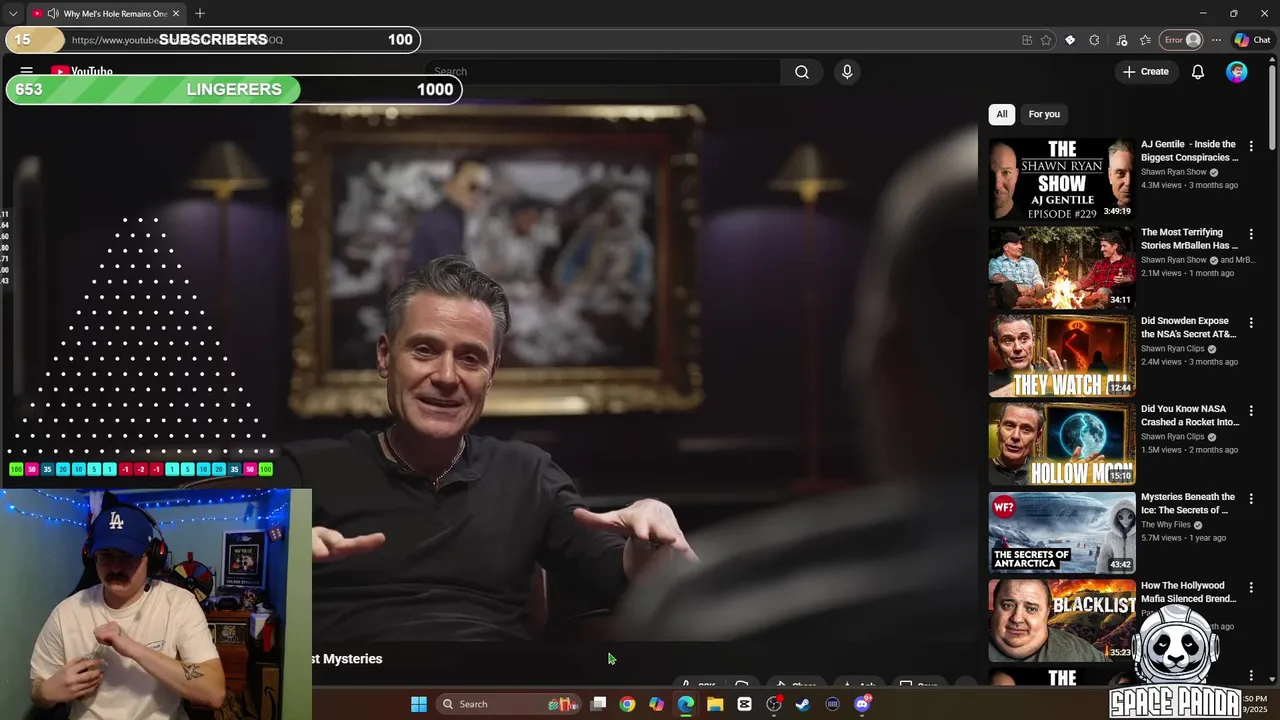Open the YouTube hamburger guide menu
Viewport: 1280px width, 720px height.
click(27, 71)
